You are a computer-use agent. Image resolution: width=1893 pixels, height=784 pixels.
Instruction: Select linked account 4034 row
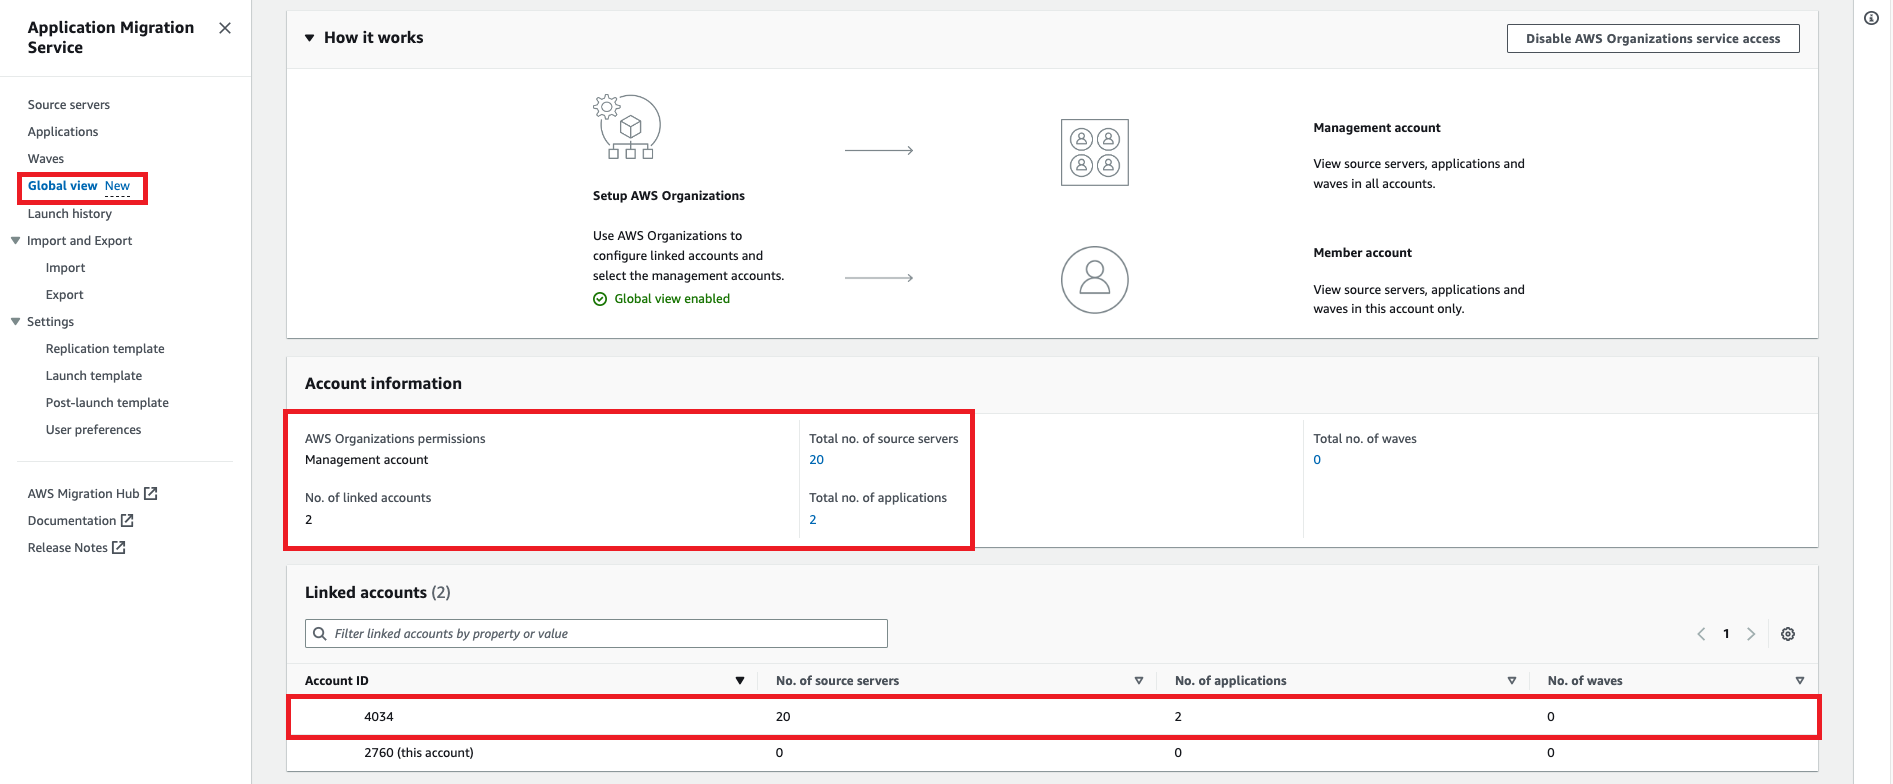(1052, 717)
